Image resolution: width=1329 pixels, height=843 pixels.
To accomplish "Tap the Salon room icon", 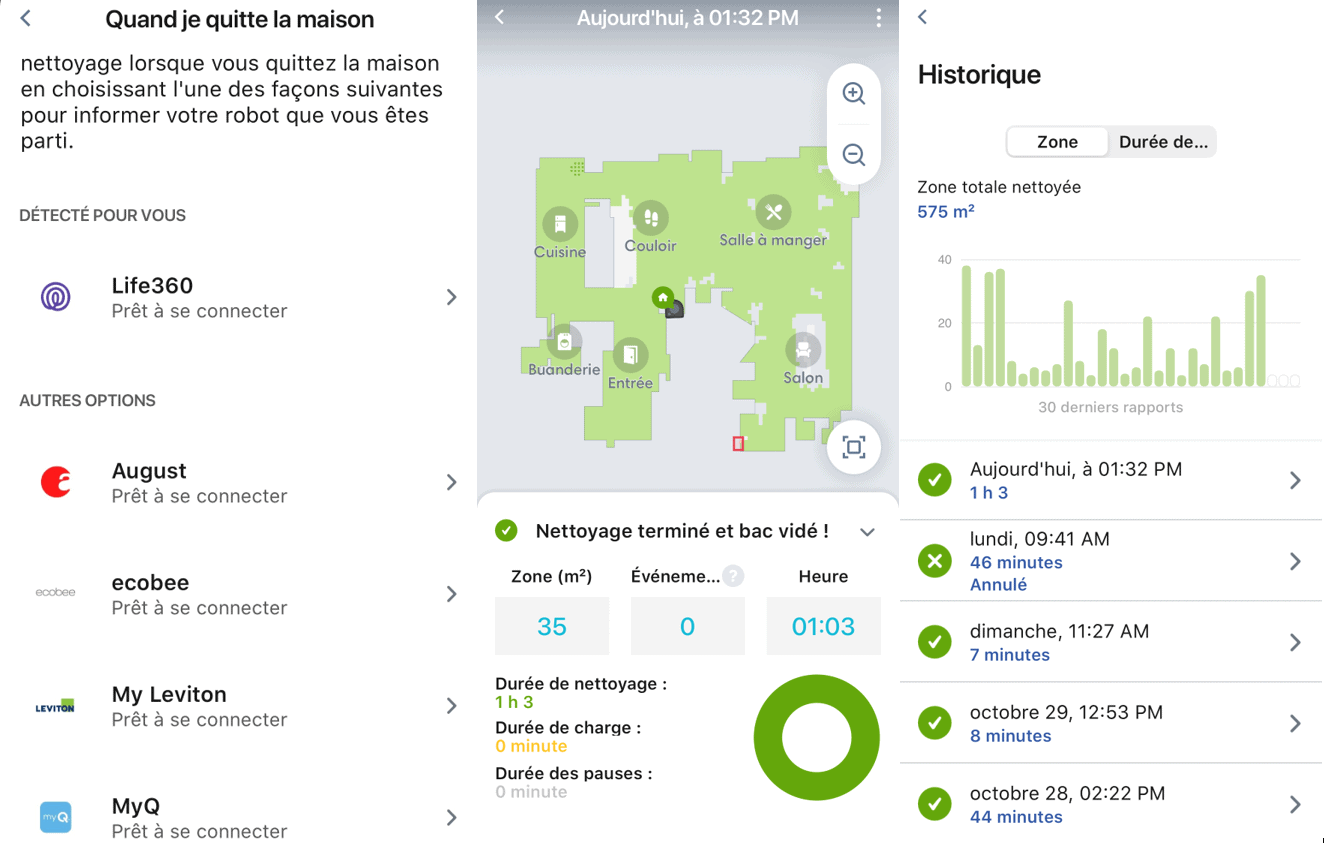I will [803, 351].
